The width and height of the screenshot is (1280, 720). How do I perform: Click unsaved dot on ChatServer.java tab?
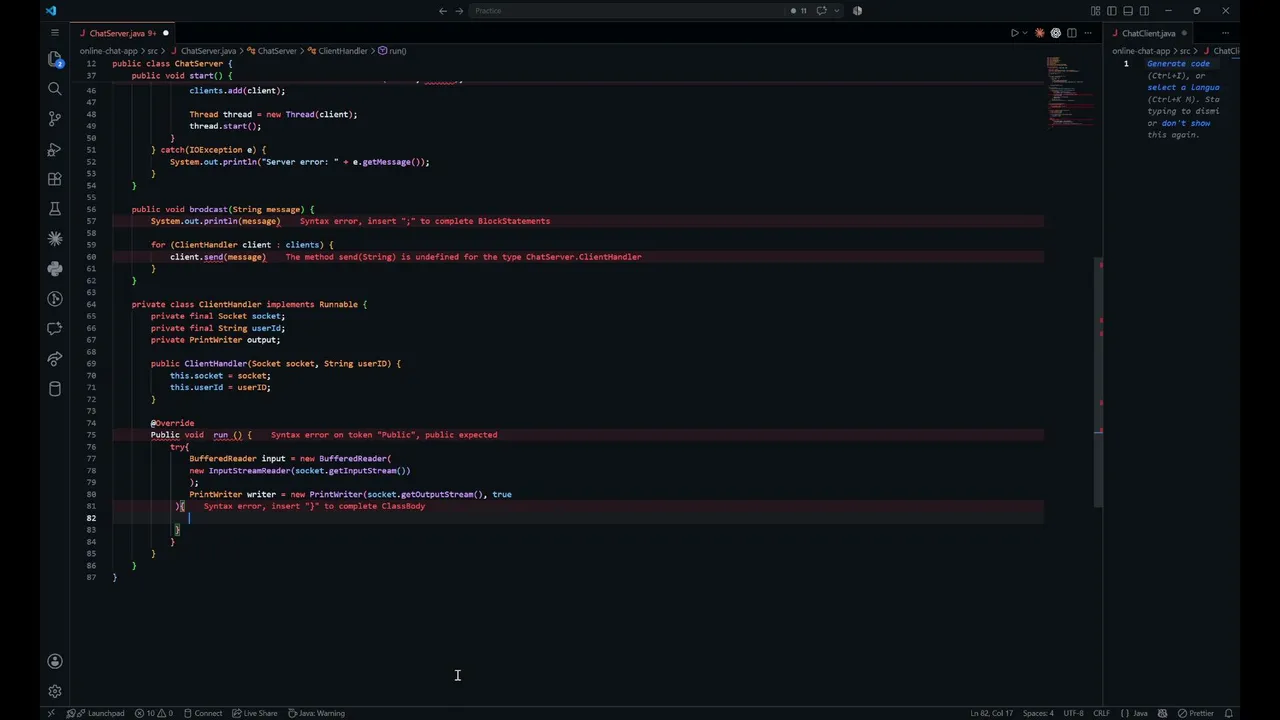click(166, 33)
